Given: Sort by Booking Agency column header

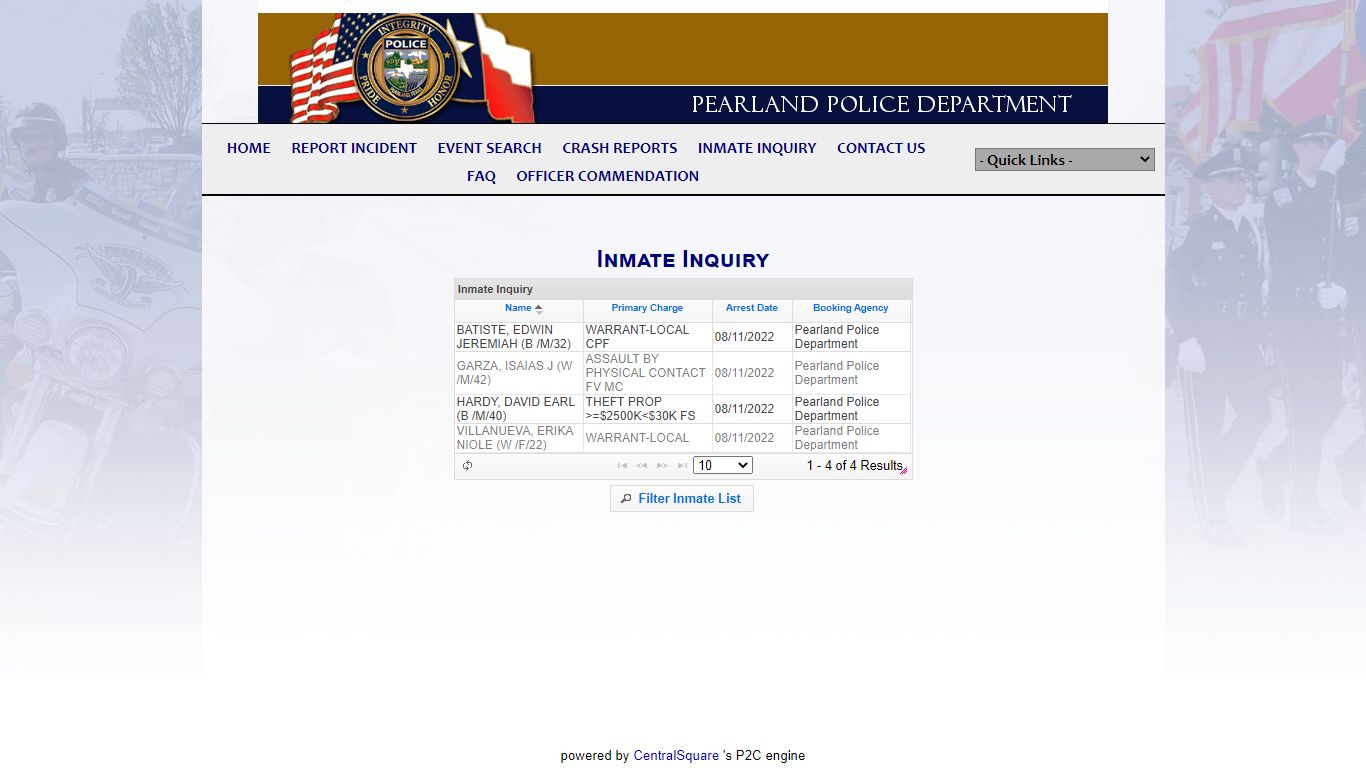Looking at the screenshot, I should click(850, 308).
